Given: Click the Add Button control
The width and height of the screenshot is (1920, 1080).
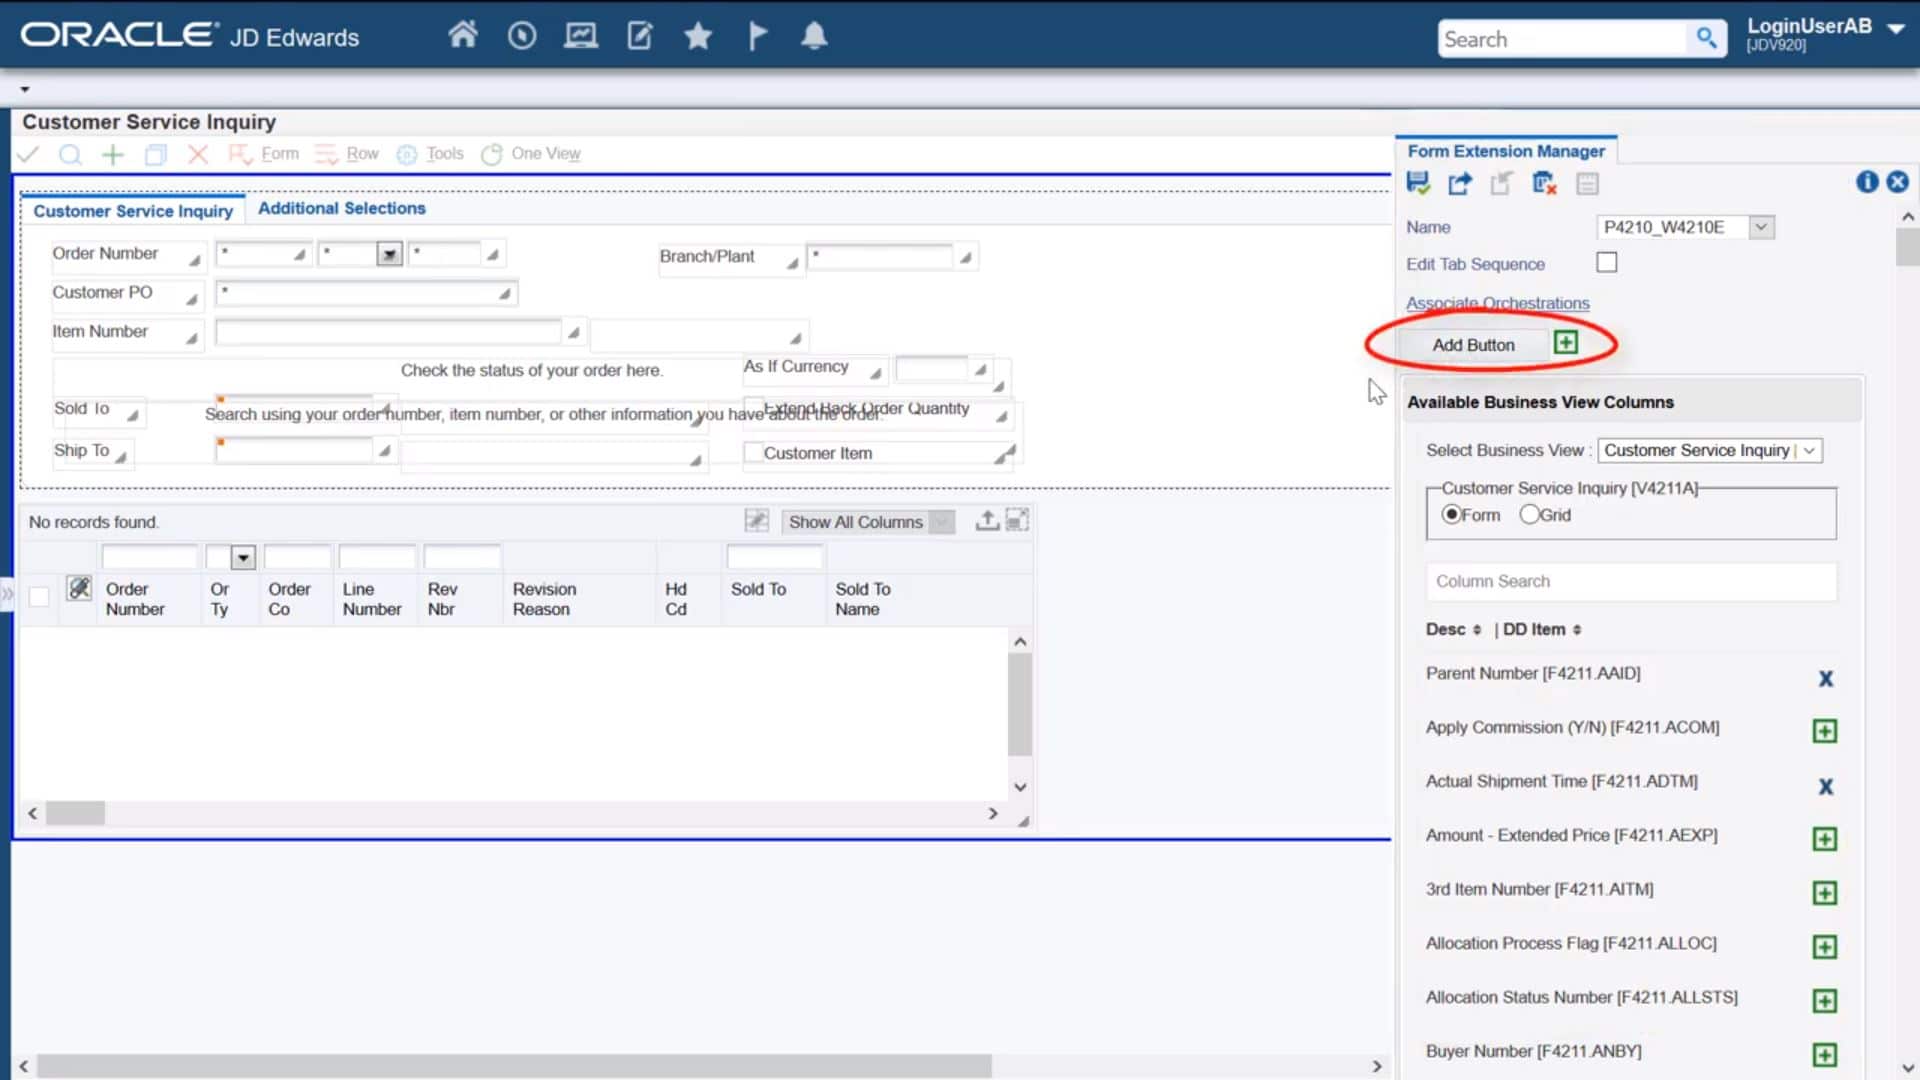Looking at the screenshot, I should tap(1473, 344).
